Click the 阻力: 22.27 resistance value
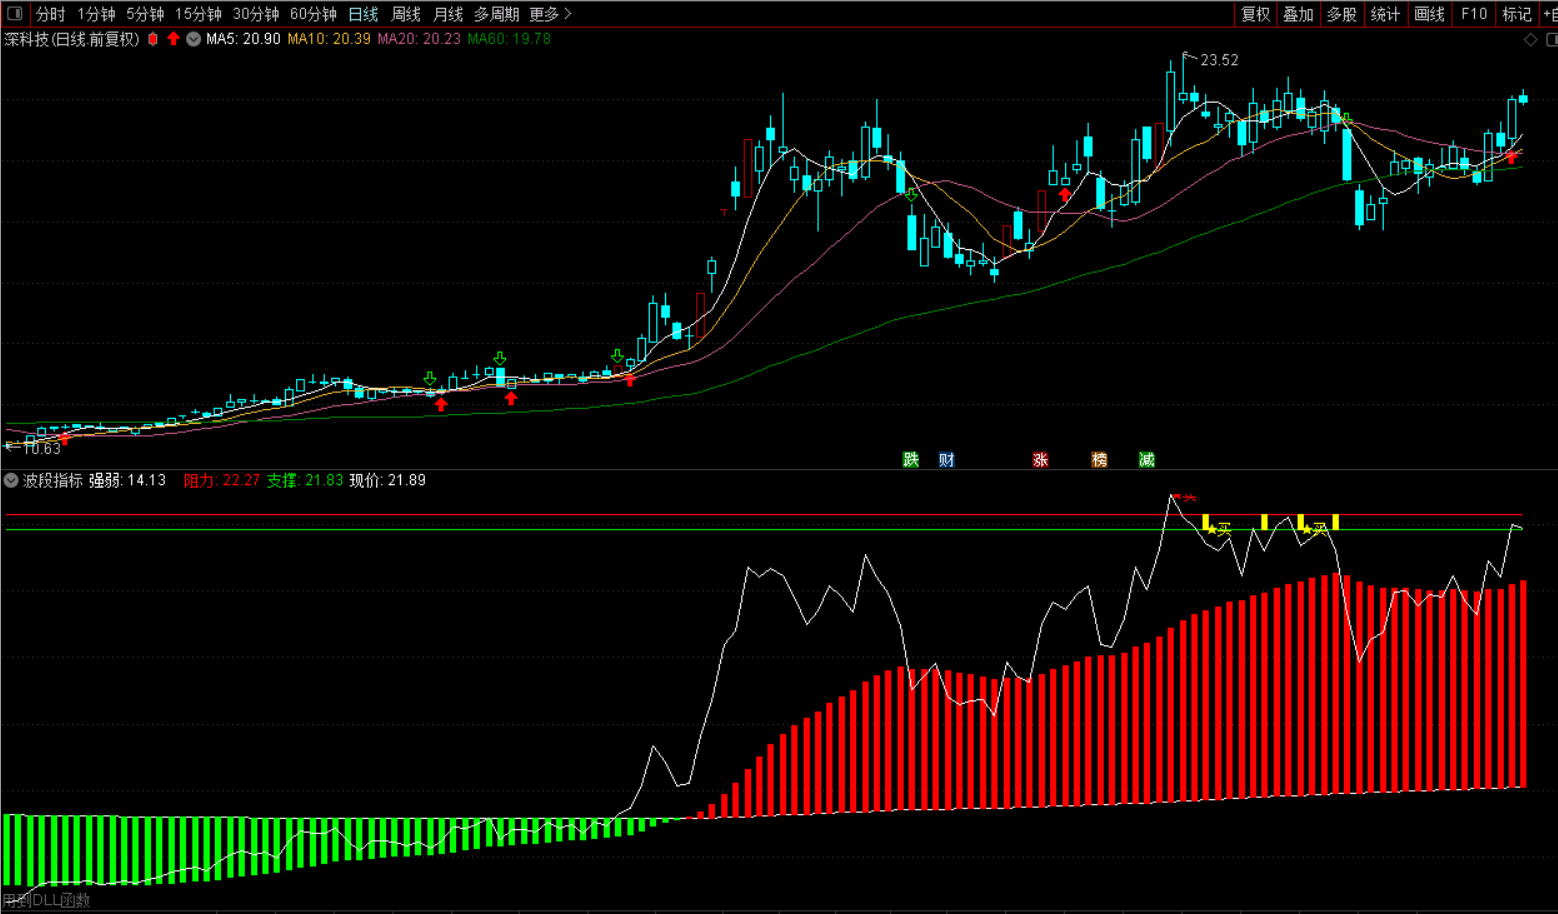 pos(222,481)
